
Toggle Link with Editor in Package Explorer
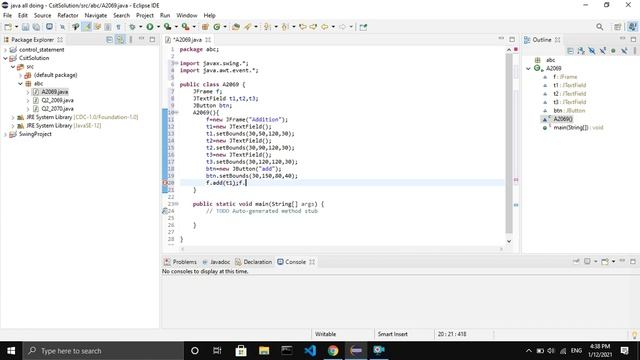click(120, 40)
